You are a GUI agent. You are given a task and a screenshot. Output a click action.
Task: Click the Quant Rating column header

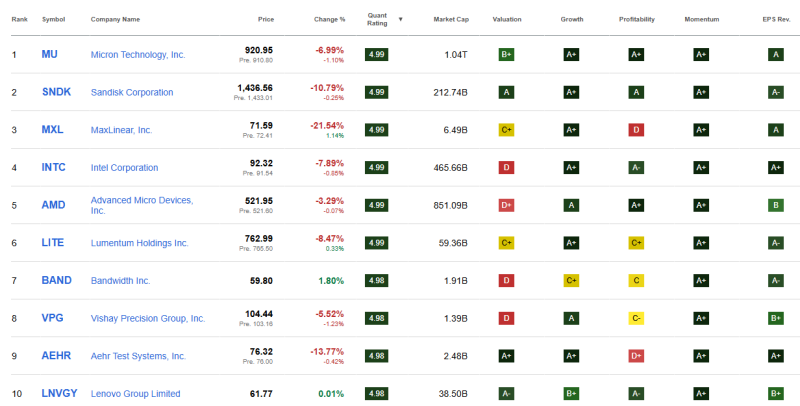tap(378, 19)
